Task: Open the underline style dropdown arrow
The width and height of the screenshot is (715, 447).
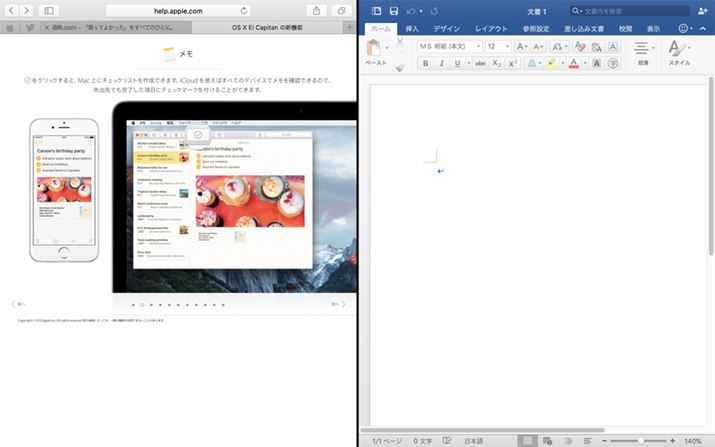Action: point(468,63)
